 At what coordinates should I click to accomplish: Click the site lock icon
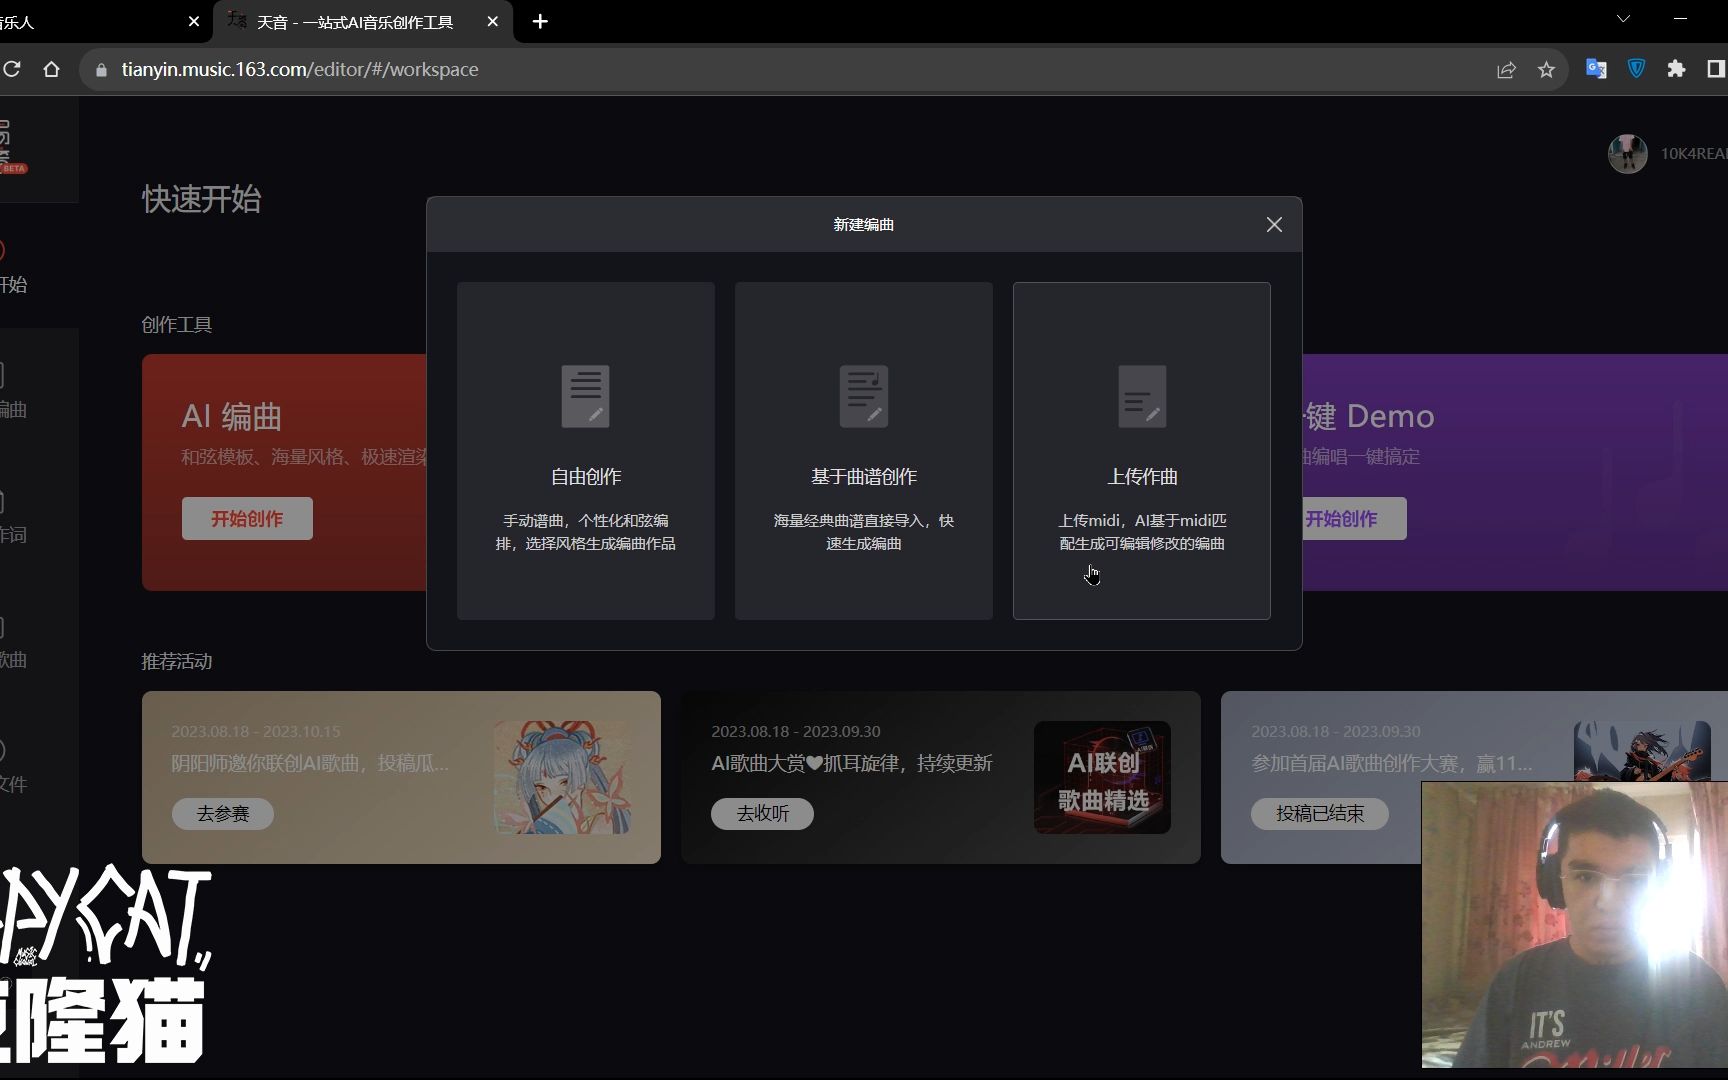(101, 70)
